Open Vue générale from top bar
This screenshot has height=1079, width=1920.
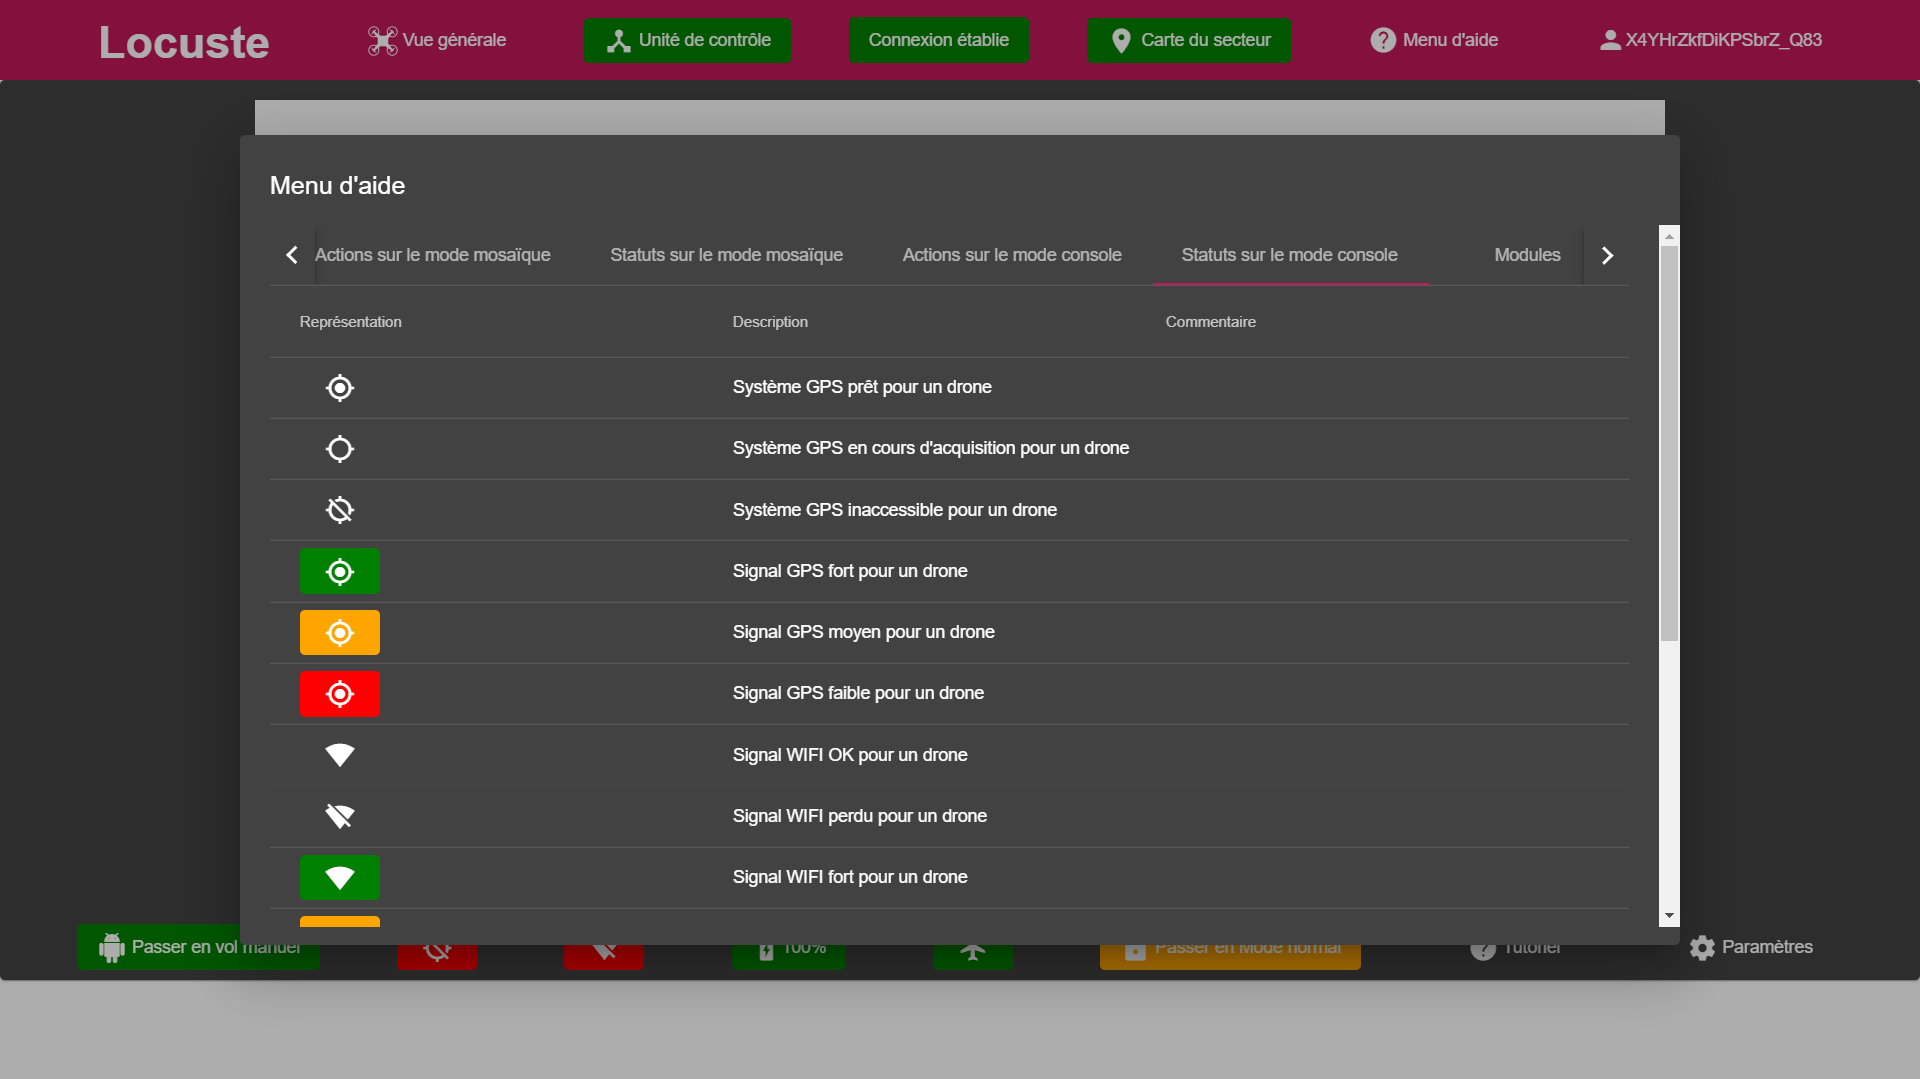coord(437,40)
